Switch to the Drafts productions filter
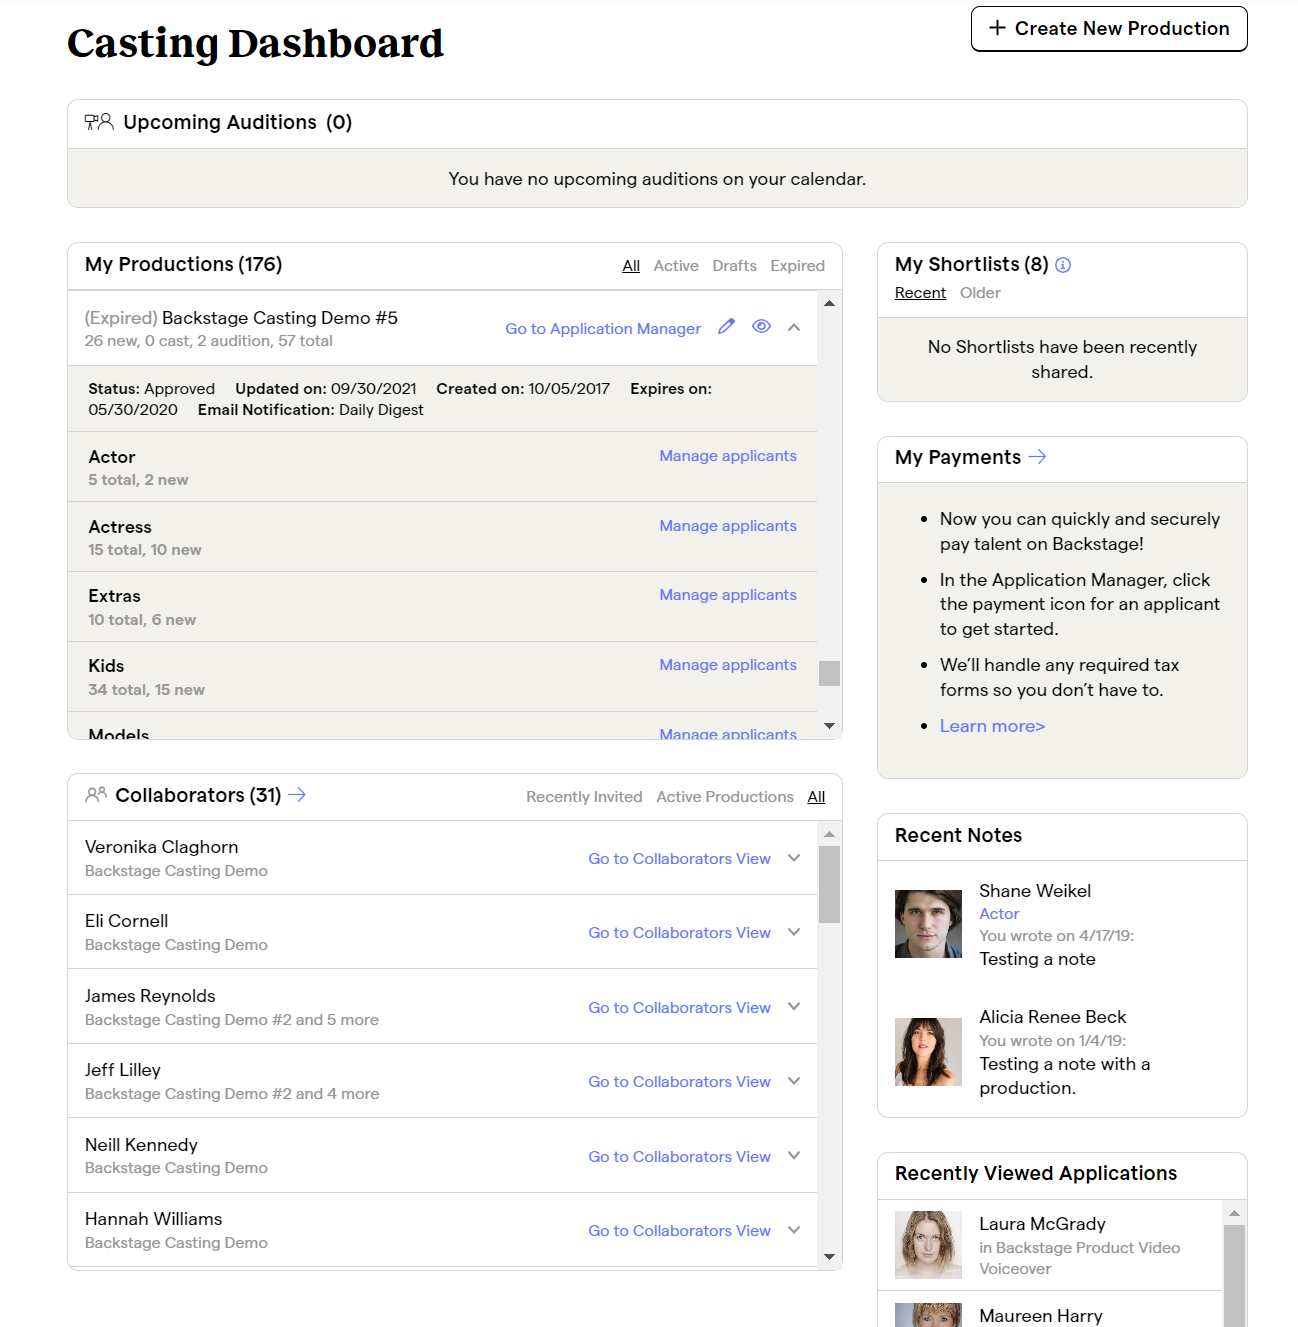 pos(734,265)
